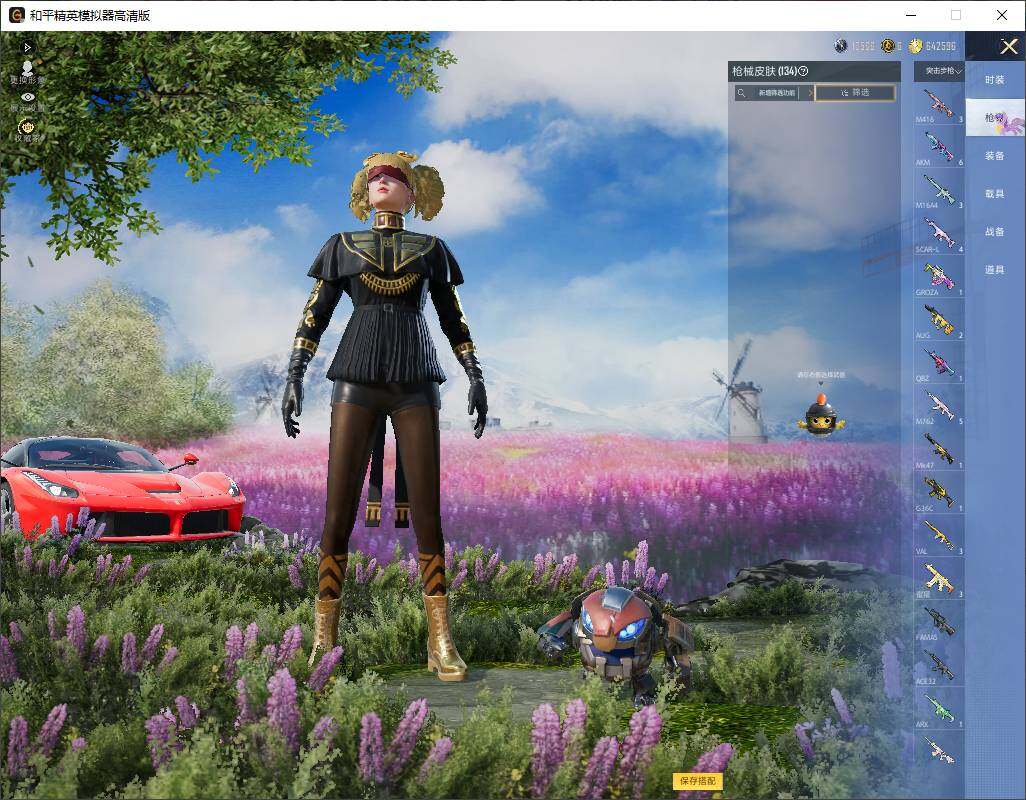1026x800 pixels.
Task: Pick the ACE32 rifle skin
Action: point(939,666)
